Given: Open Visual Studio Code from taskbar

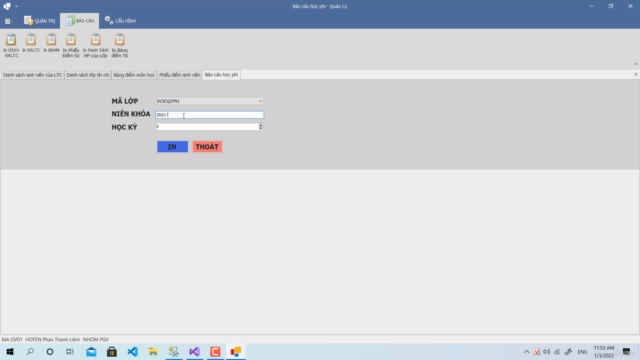Looking at the screenshot, I should tap(133, 351).
